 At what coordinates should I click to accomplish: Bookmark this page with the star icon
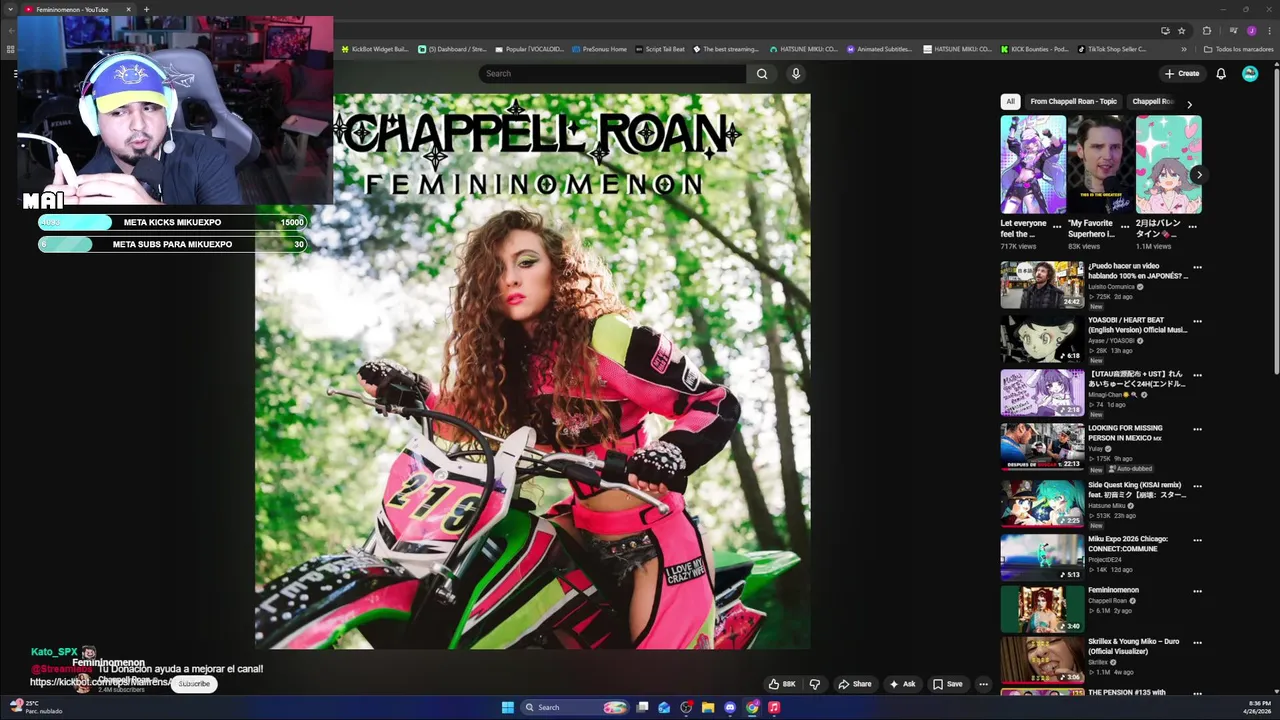click(1181, 30)
